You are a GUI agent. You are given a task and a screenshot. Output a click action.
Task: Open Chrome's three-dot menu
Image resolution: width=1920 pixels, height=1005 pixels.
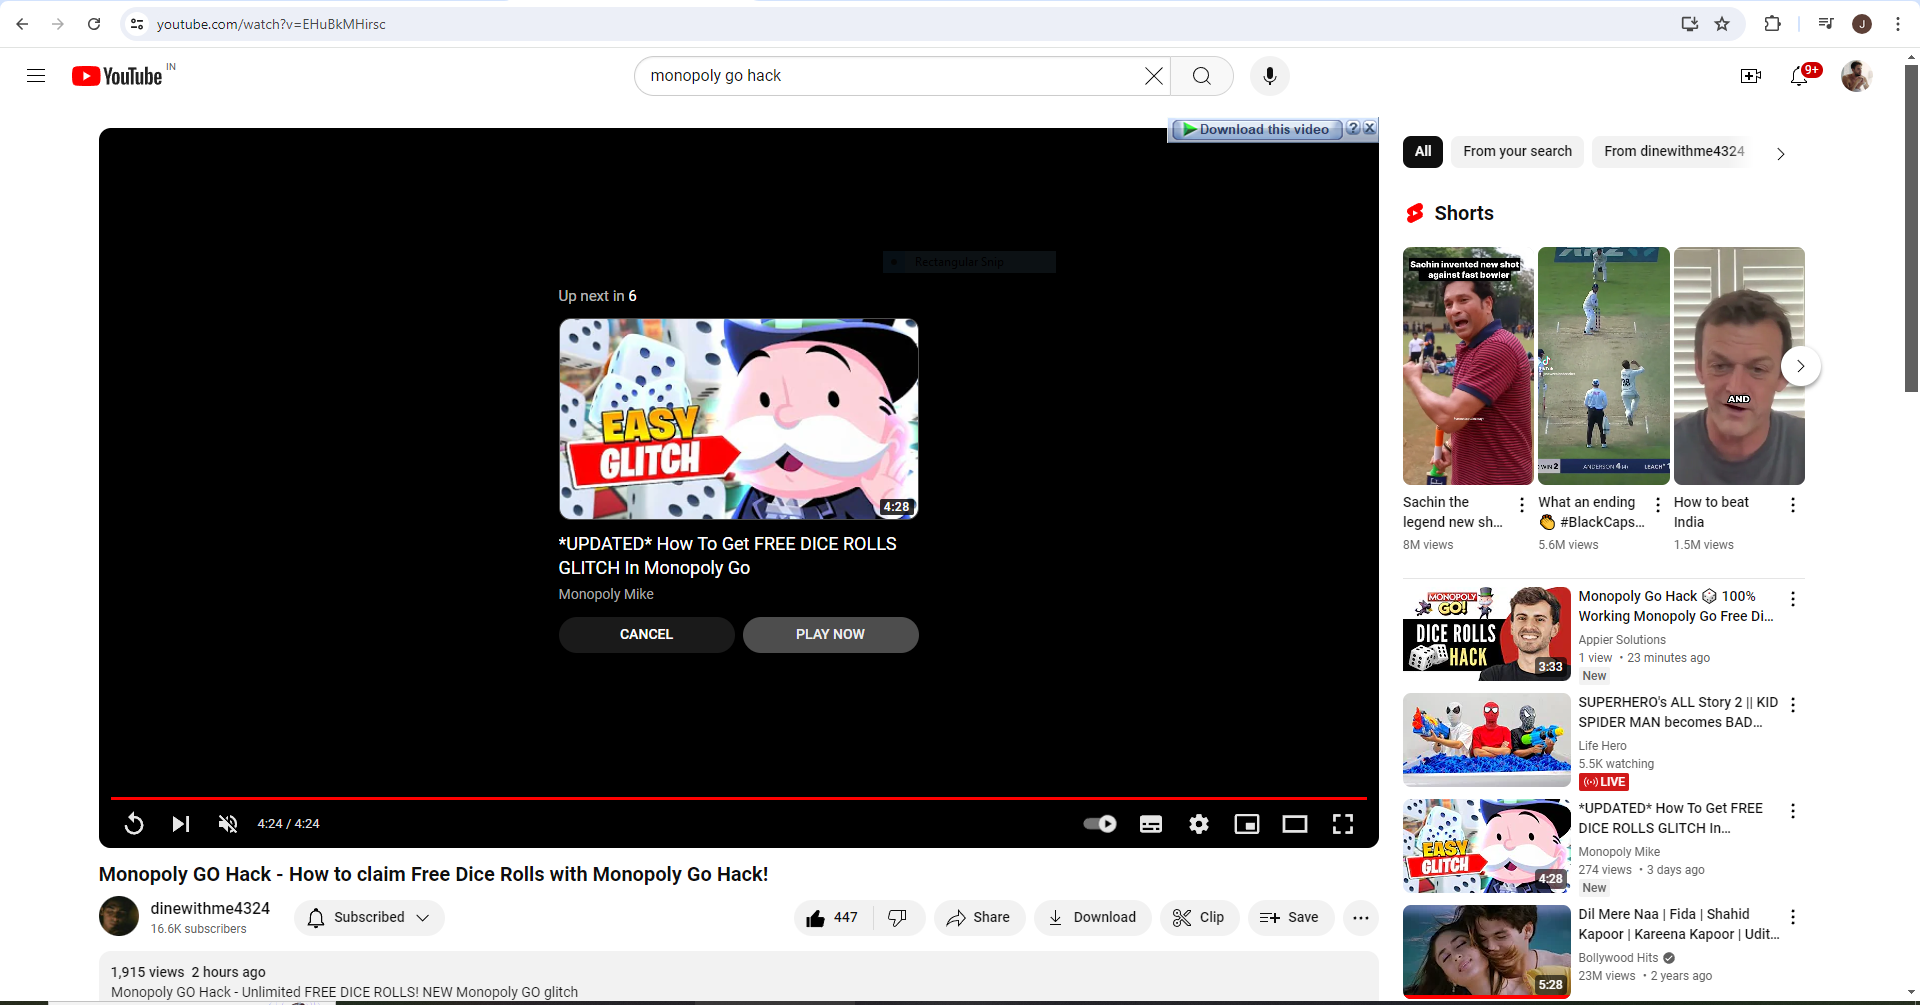click(x=1898, y=24)
